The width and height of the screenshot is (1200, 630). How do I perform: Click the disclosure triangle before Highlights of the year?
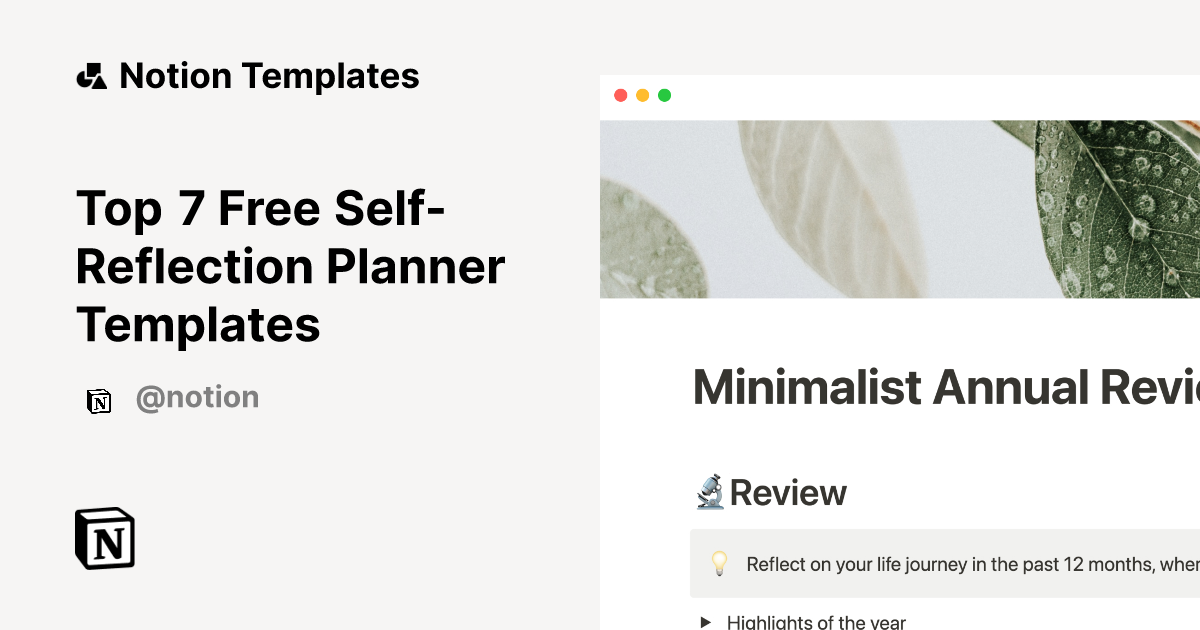[706, 622]
